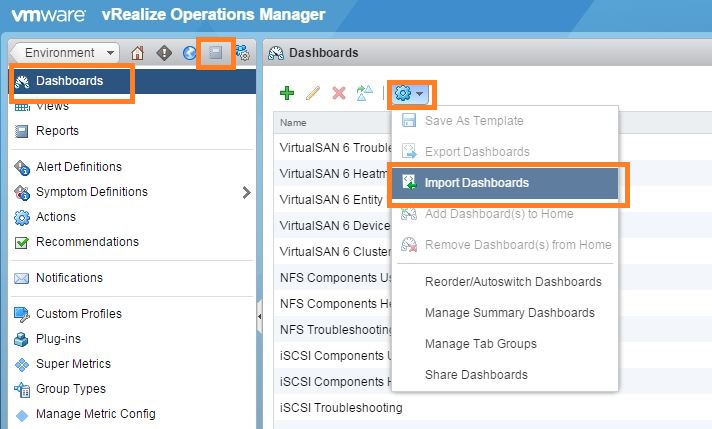712x429 pixels.
Task: Click the Content icon in navigation toolbar
Action: click(216, 53)
